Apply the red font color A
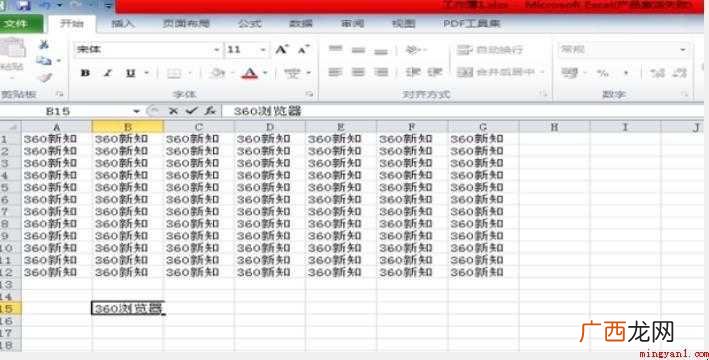Viewport: 709px width, 360px height. pyautogui.click(x=249, y=73)
